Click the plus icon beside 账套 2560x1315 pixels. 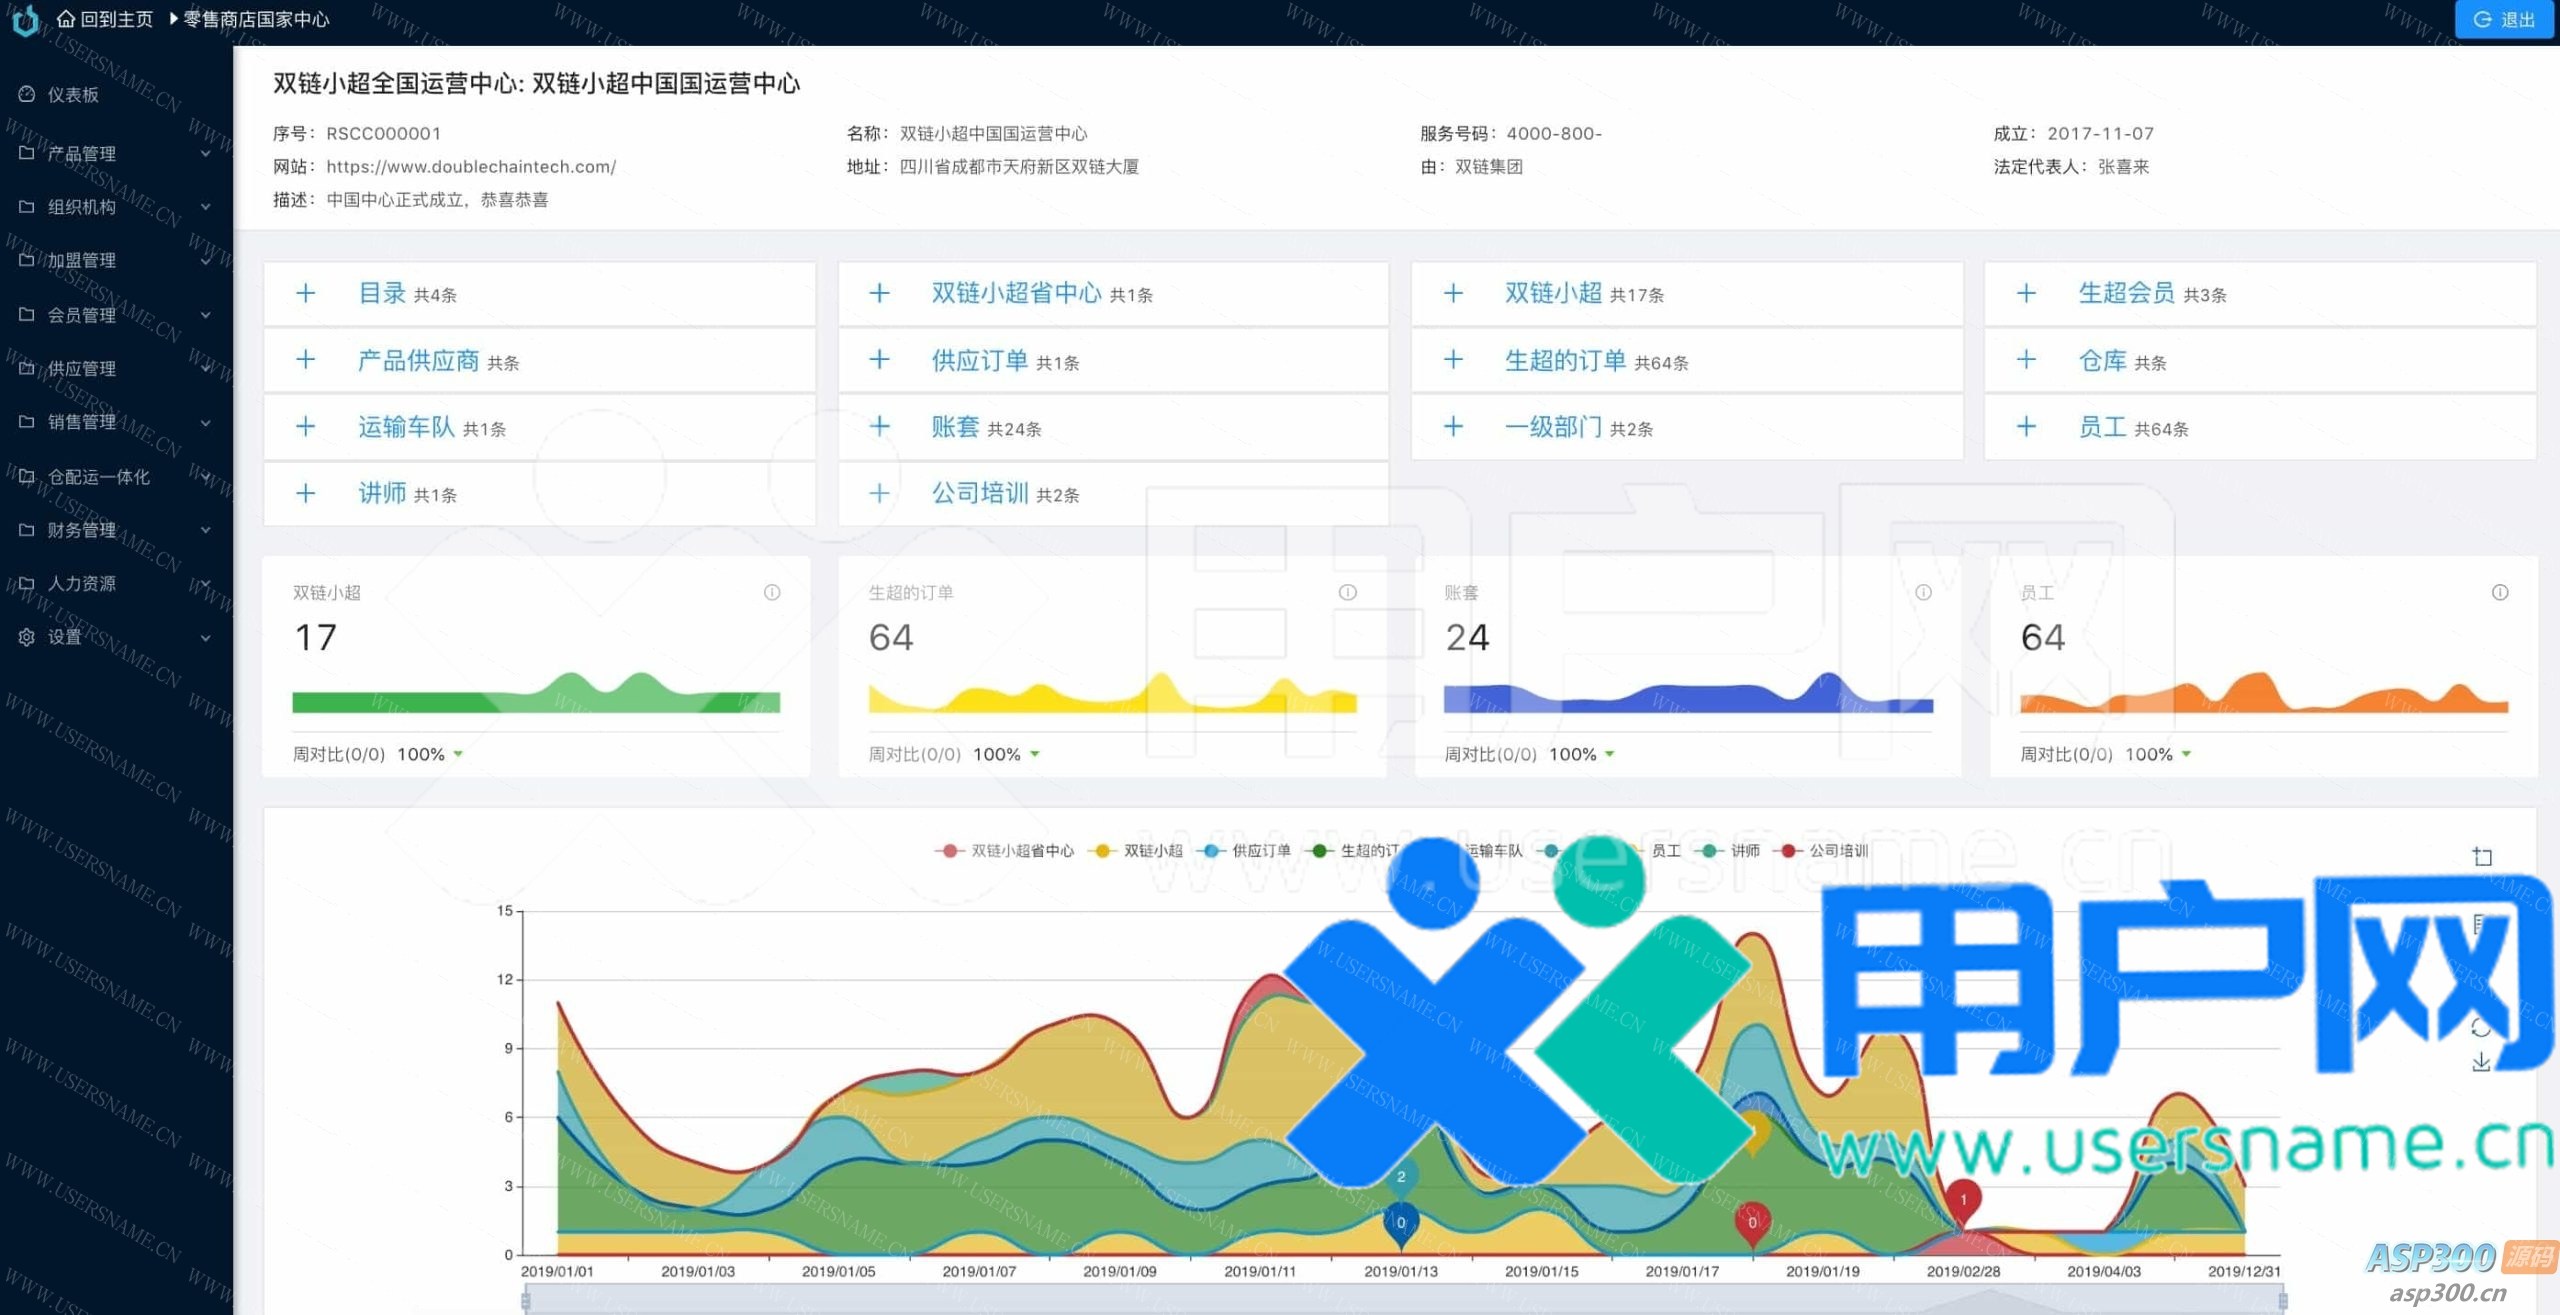[879, 427]
